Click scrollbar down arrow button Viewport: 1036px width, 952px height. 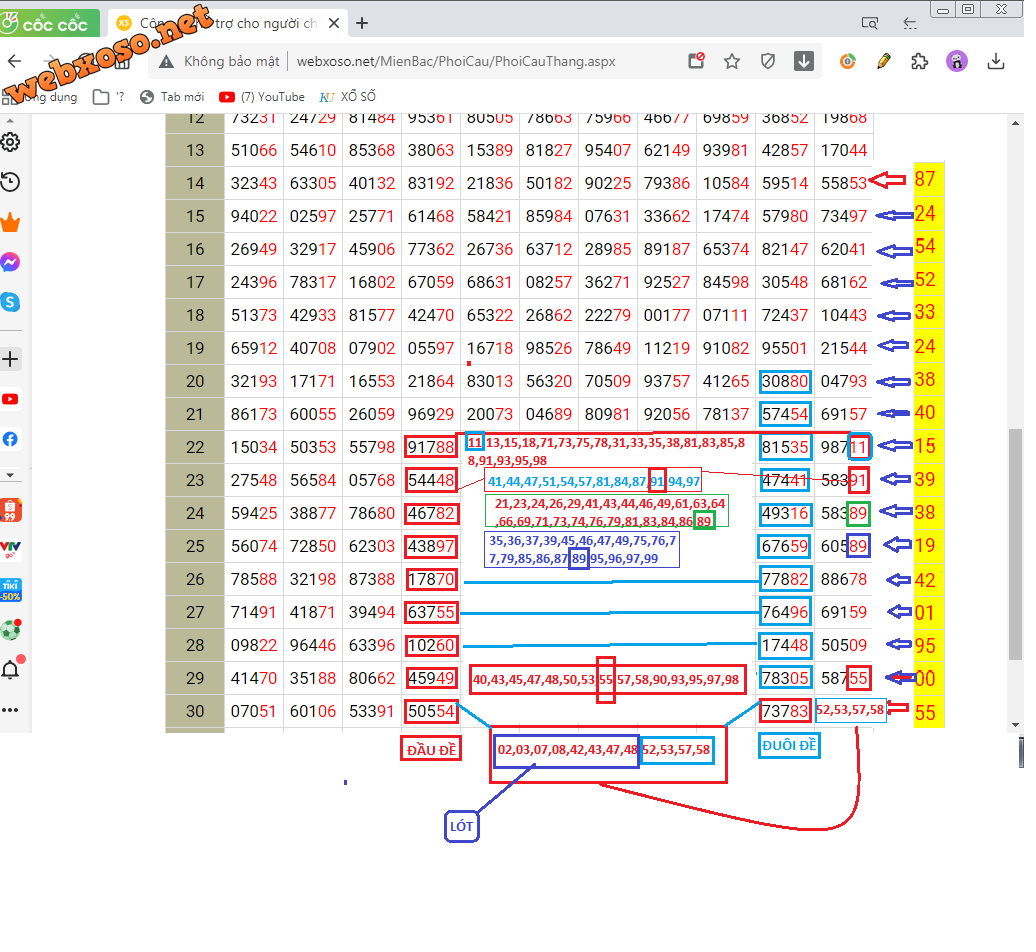[1016, 725]
